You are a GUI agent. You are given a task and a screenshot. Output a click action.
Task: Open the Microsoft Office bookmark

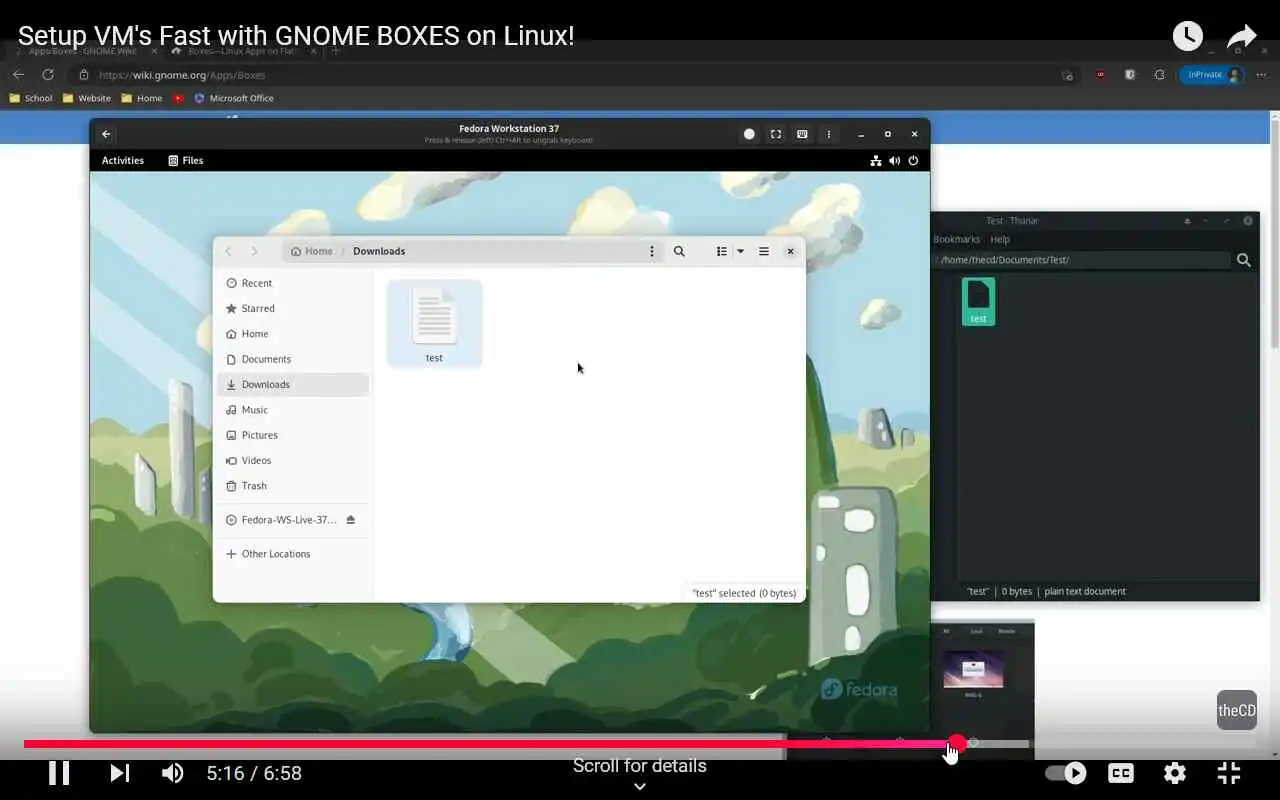click(x=234, y=98)
